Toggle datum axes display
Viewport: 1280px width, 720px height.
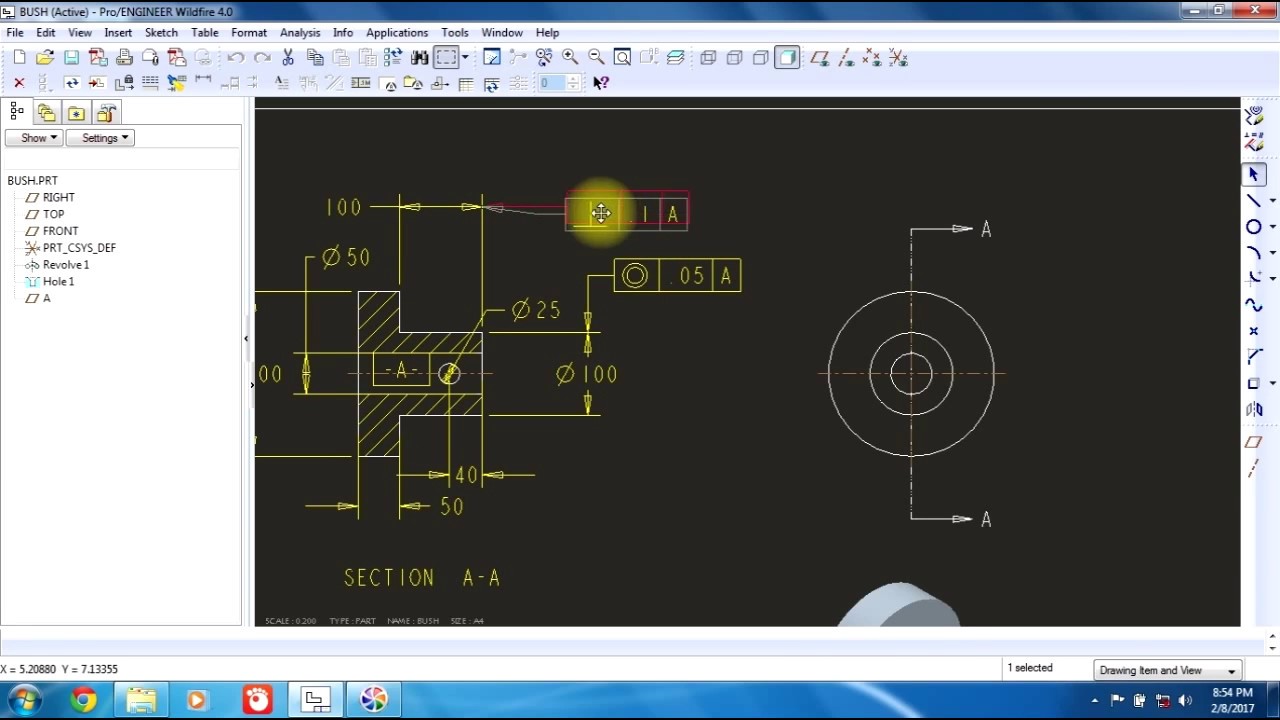click(x=846, y=58)
